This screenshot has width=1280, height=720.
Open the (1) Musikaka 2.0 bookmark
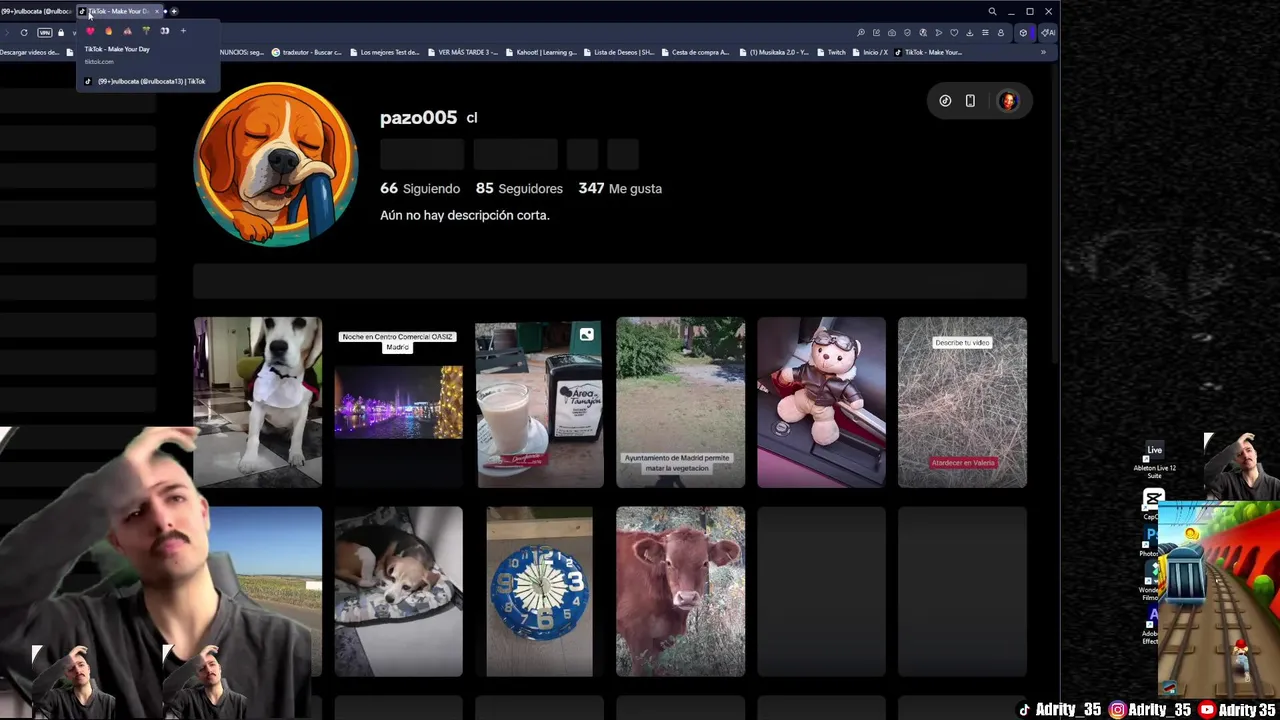pyautogui.click(x=772, y=52)
